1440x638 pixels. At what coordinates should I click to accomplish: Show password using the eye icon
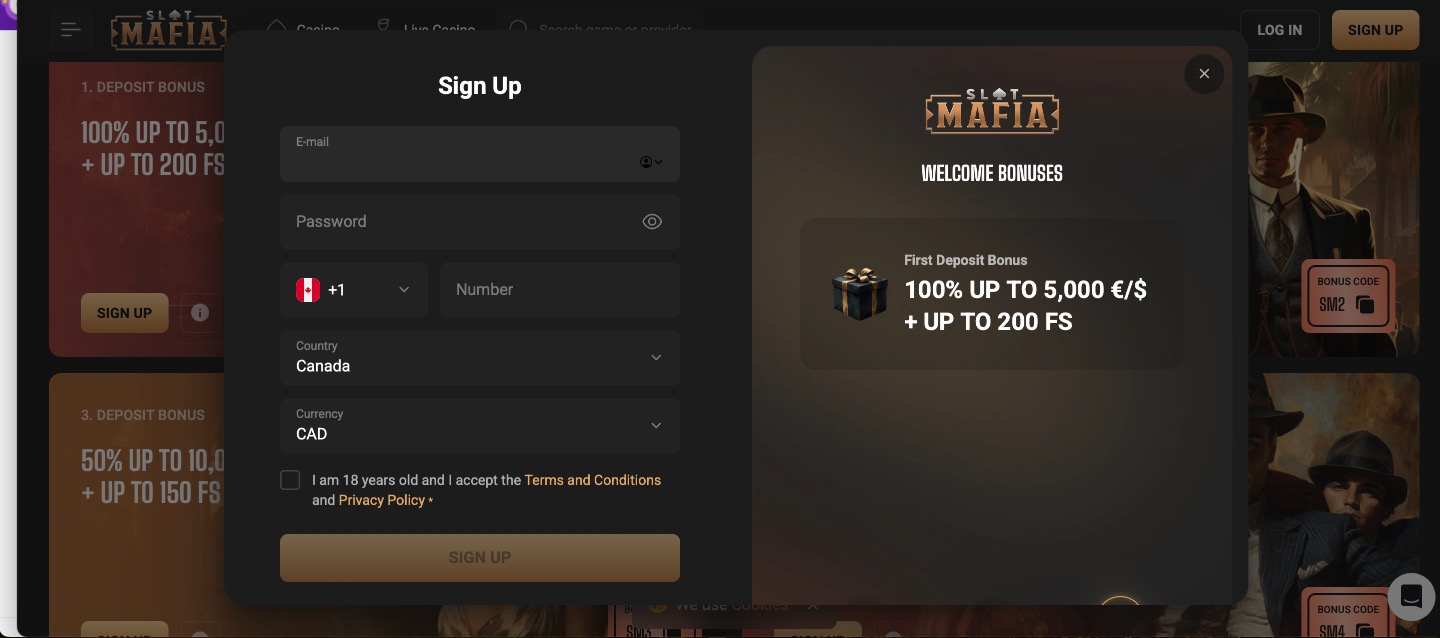[652, 222]
